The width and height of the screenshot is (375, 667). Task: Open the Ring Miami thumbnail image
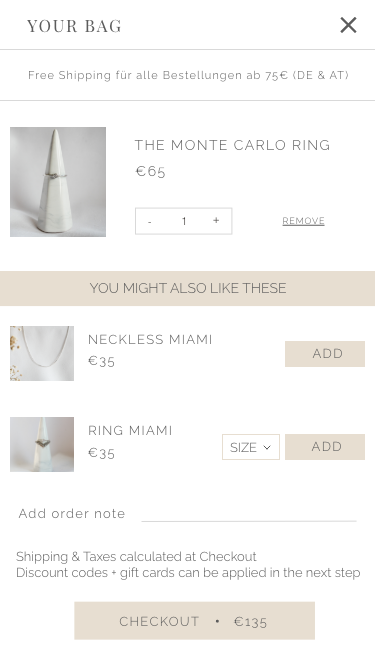point(42,445)
